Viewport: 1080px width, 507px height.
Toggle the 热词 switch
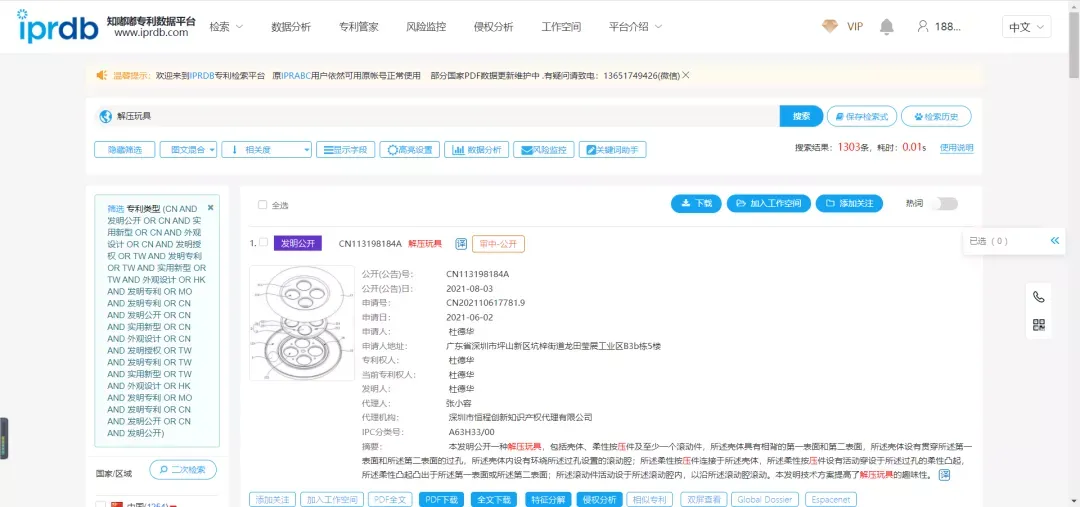944,204
